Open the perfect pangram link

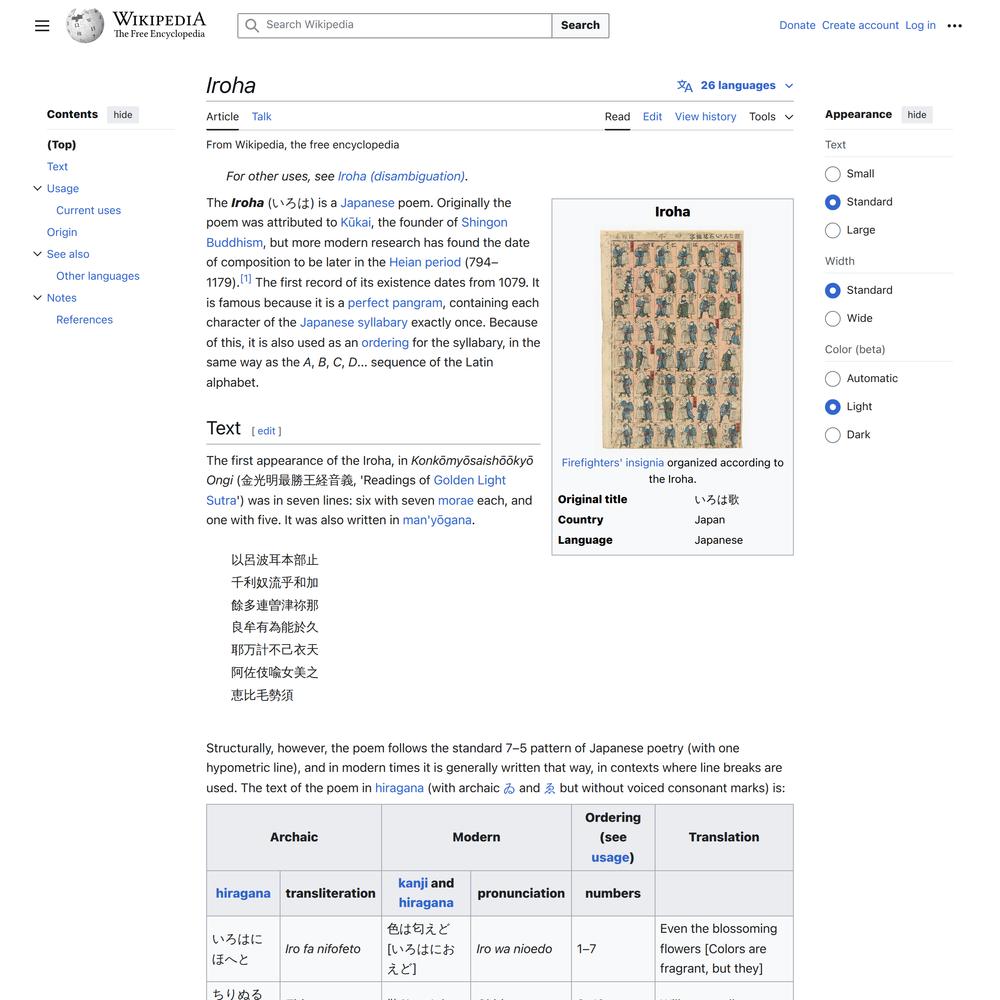point(395,303)
